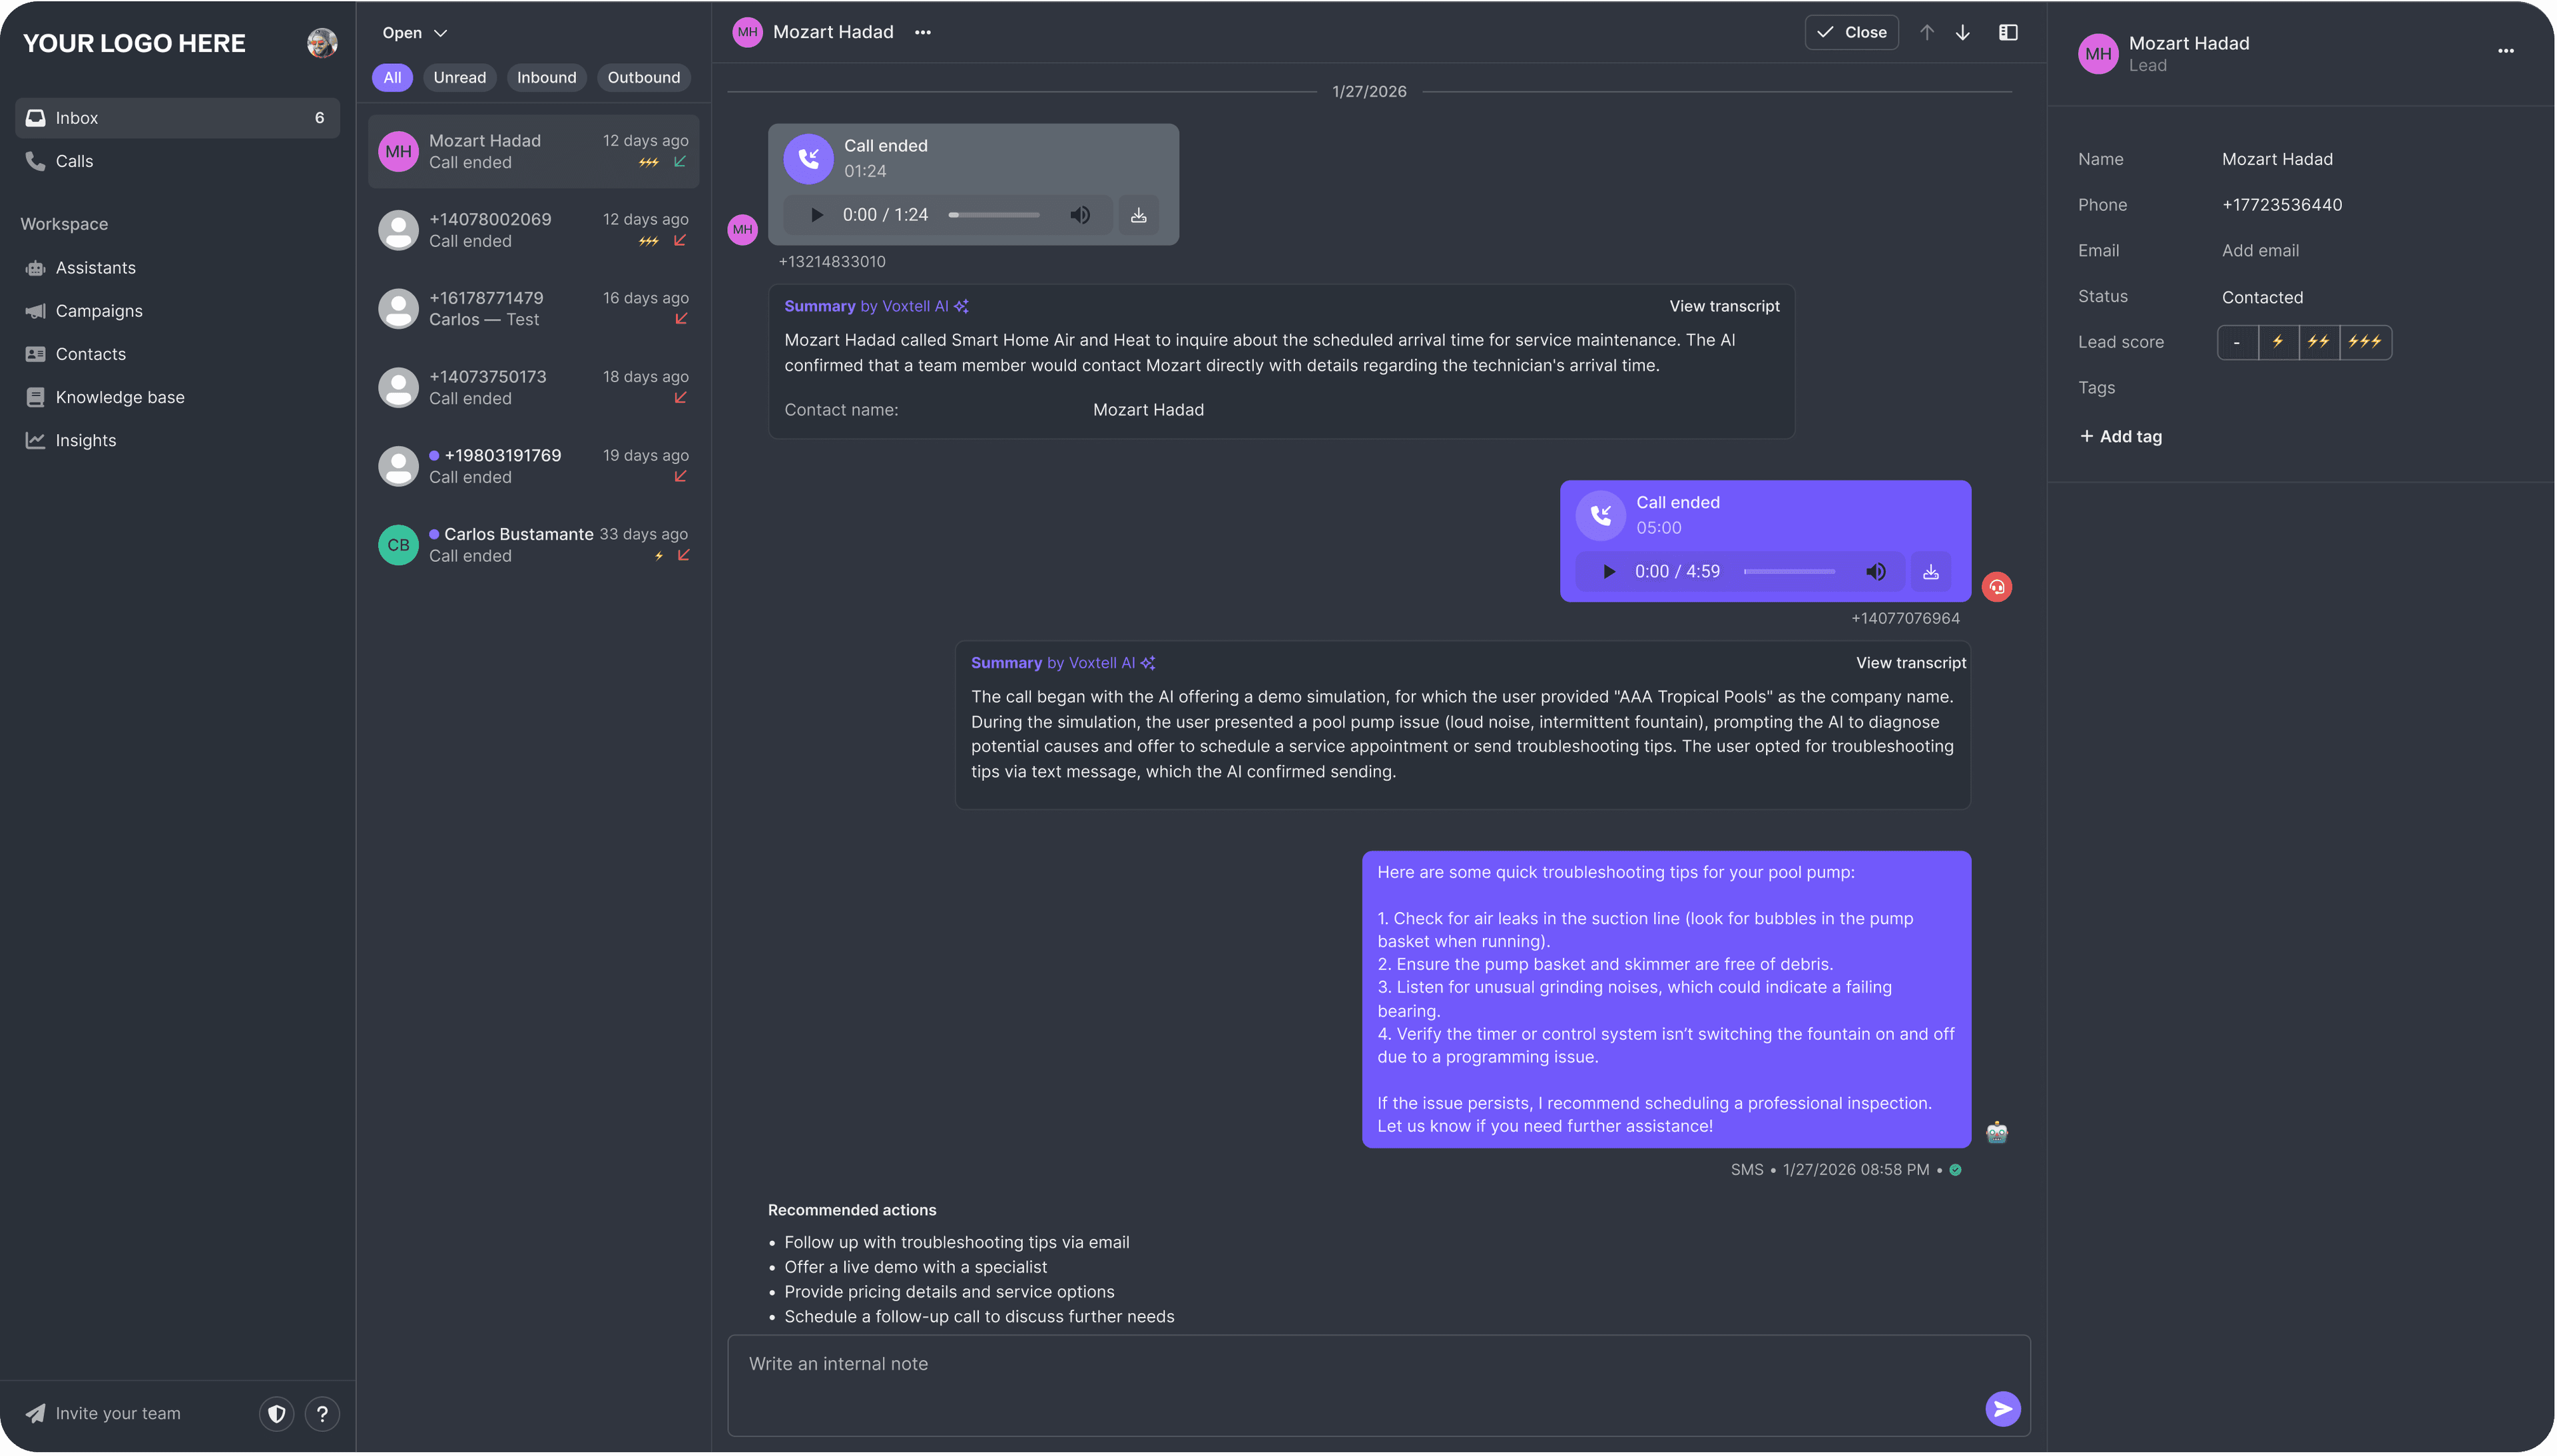Mute the 01:24 call audio
Image resolution: width=2557 pixels, height=1456 pixels.
1081,214
